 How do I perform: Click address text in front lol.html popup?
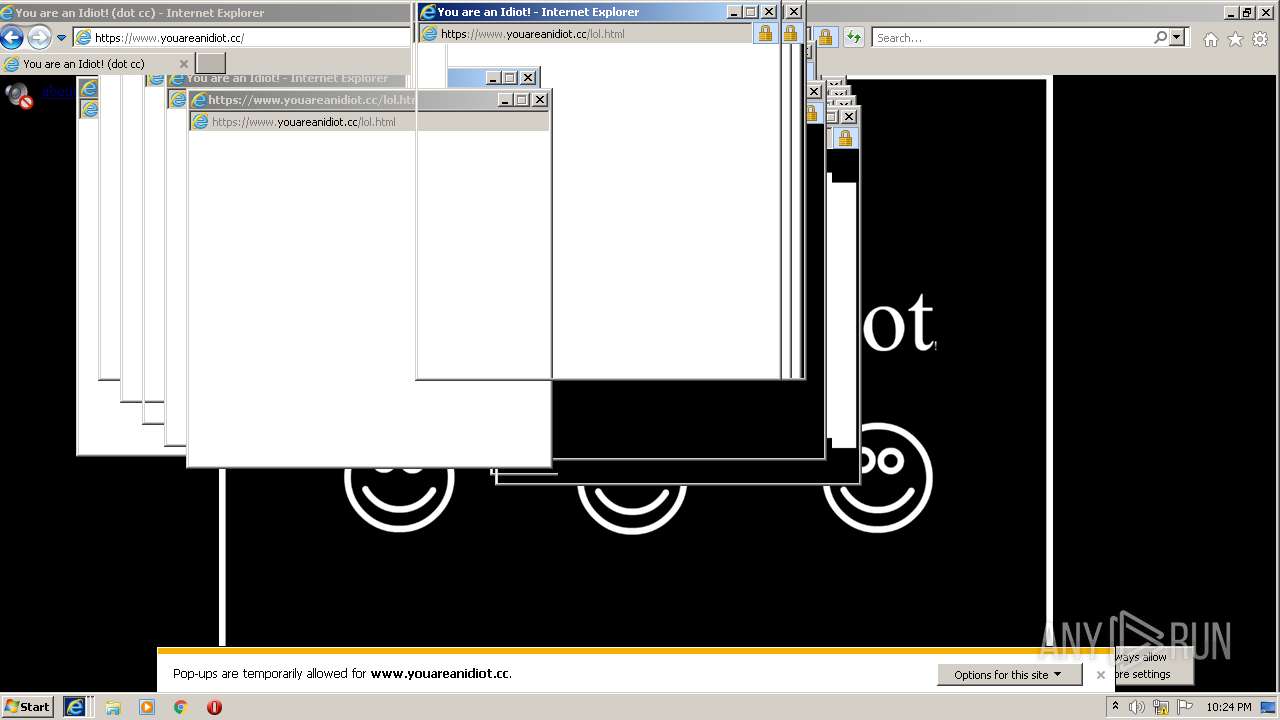(304, 122)
